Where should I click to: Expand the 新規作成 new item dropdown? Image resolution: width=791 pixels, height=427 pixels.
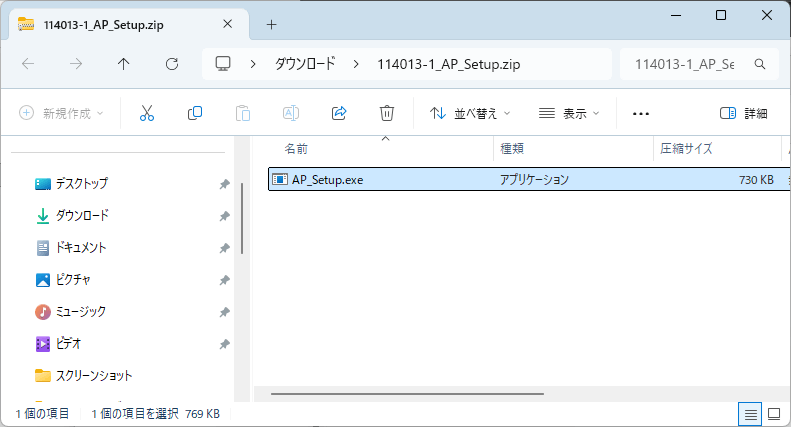click(62, 113)
